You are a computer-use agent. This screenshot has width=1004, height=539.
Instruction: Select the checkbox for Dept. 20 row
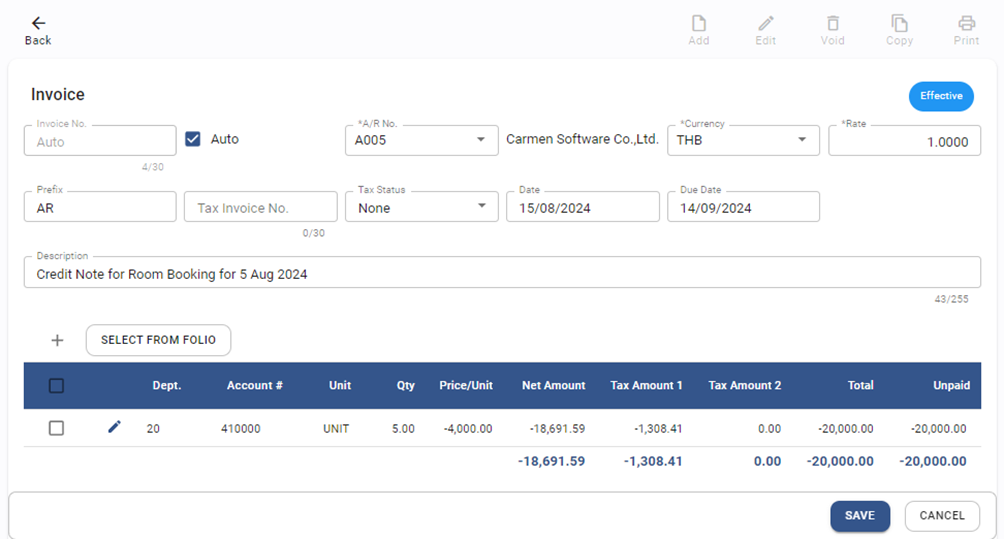(x=57, y=428)
